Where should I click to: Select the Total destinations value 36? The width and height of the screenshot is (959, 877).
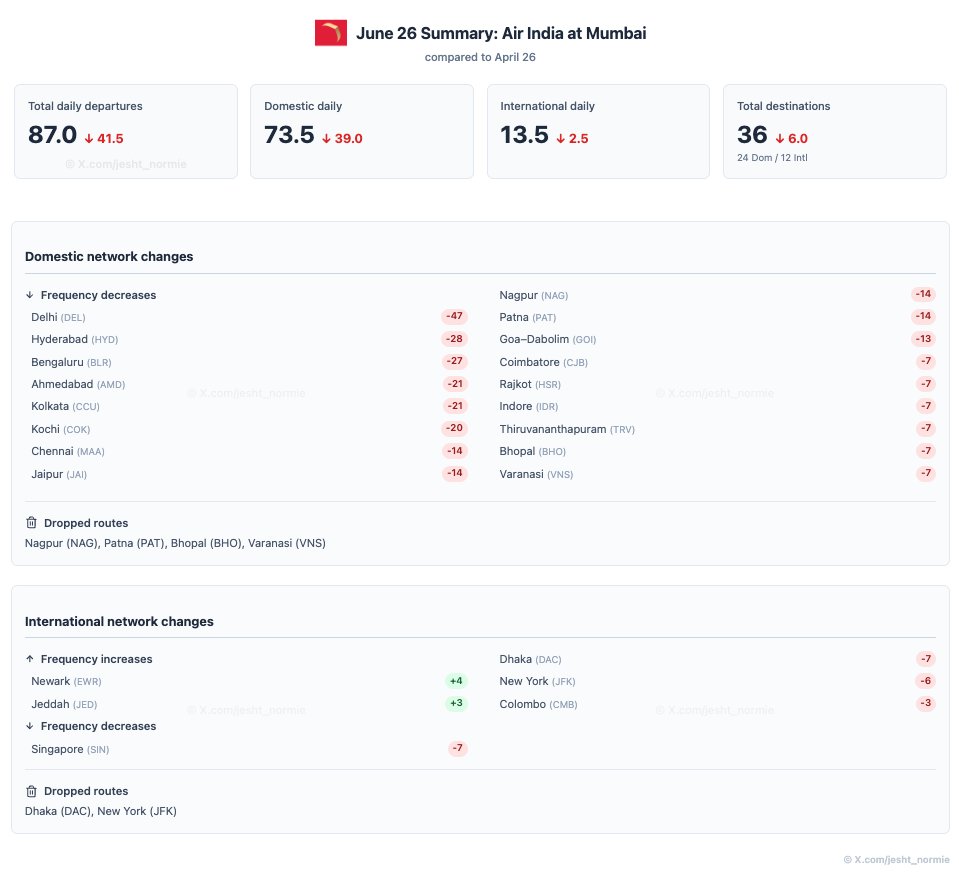coord(752,135)
